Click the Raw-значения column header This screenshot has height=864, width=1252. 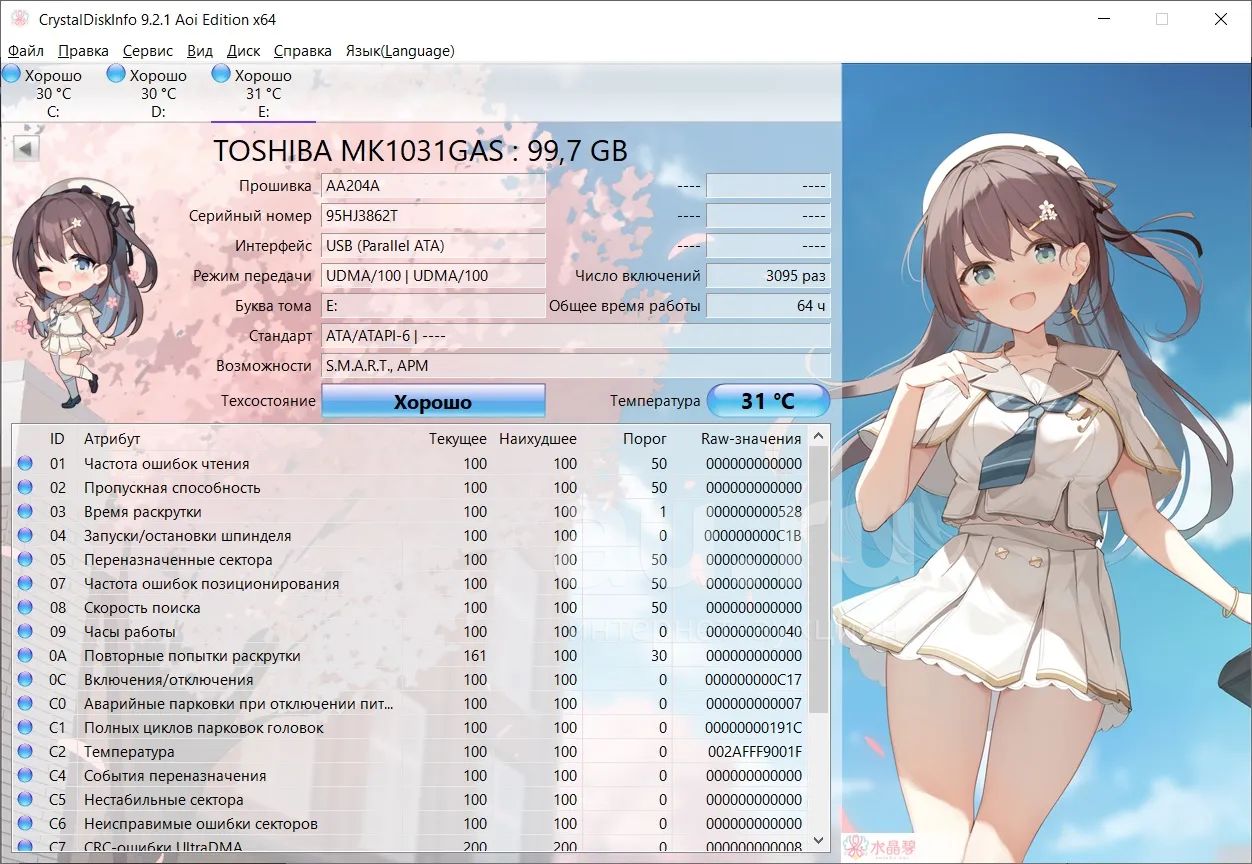click(x=751, y=438)
